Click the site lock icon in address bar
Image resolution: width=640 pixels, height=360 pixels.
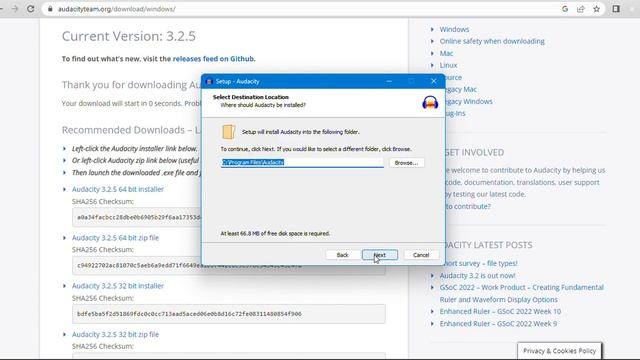click(50, 9)
